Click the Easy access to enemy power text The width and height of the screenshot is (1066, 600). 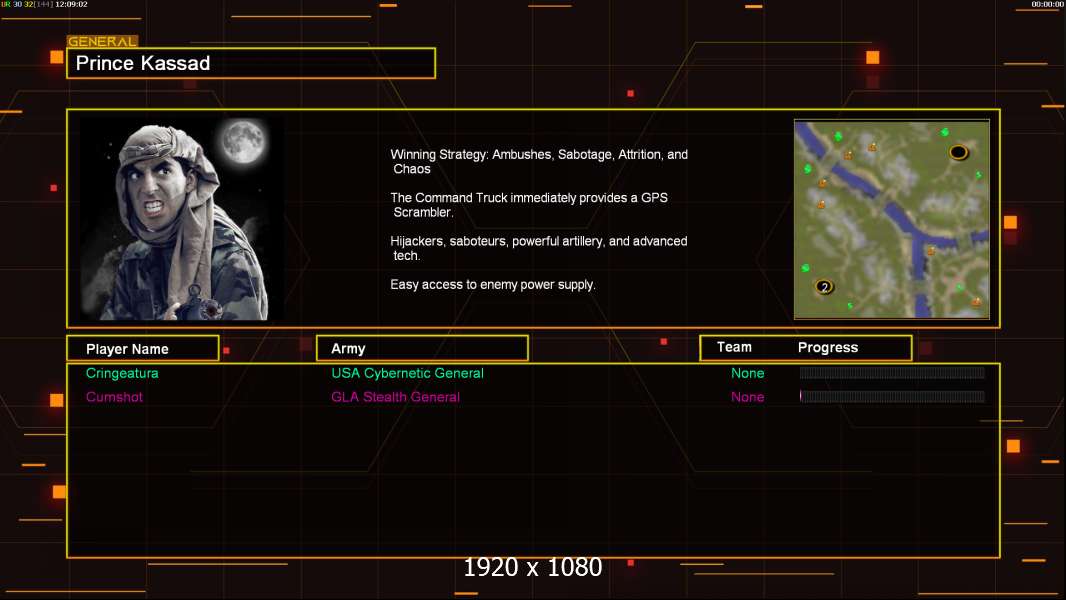pyautogui.click(x=493, y=285)
